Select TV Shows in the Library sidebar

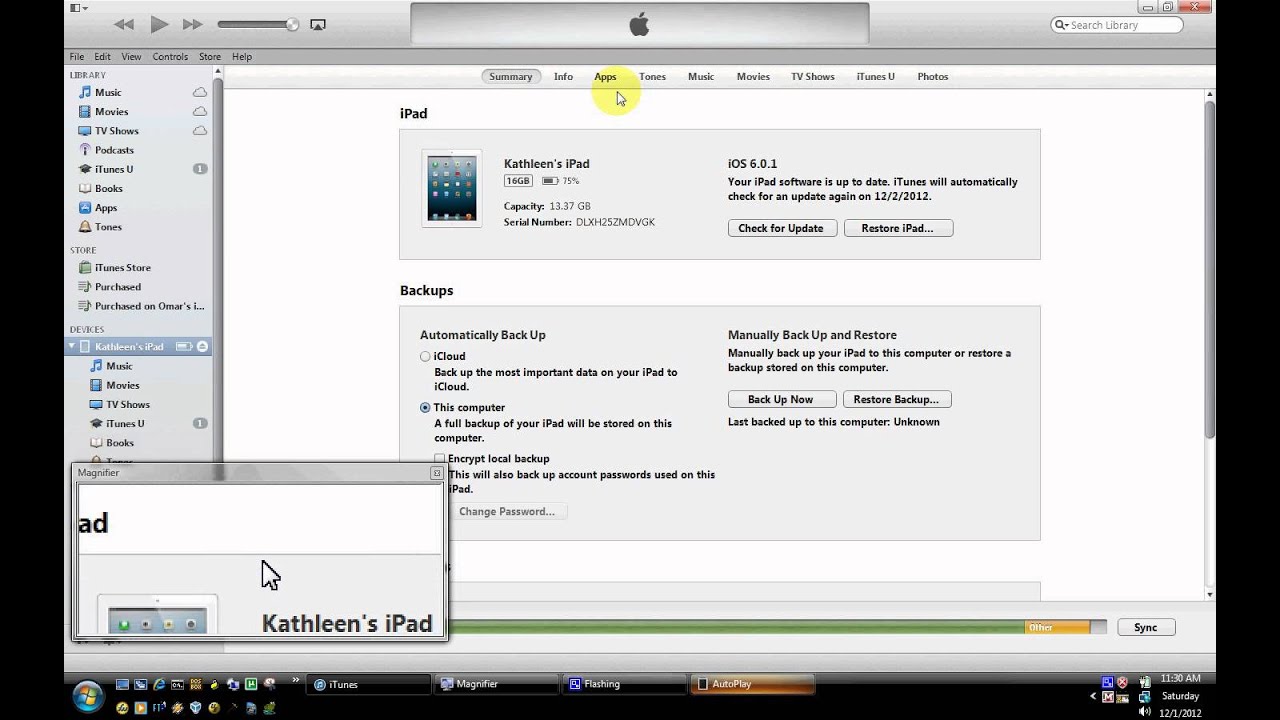(x=116, y=130)
